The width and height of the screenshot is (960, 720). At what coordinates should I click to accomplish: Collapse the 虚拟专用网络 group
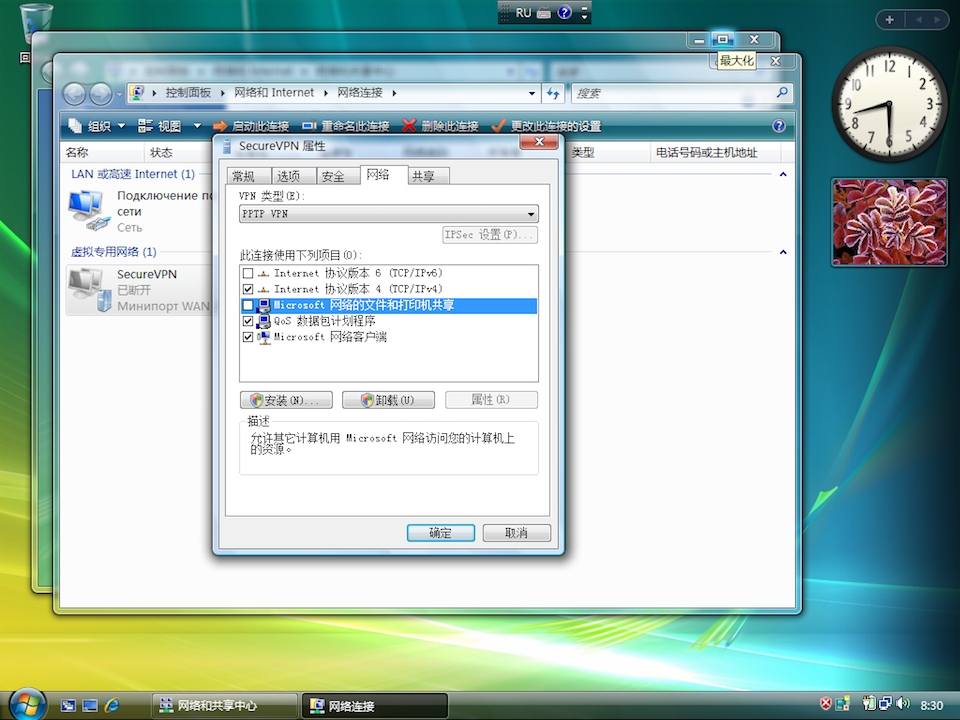[x=783, y=252]
